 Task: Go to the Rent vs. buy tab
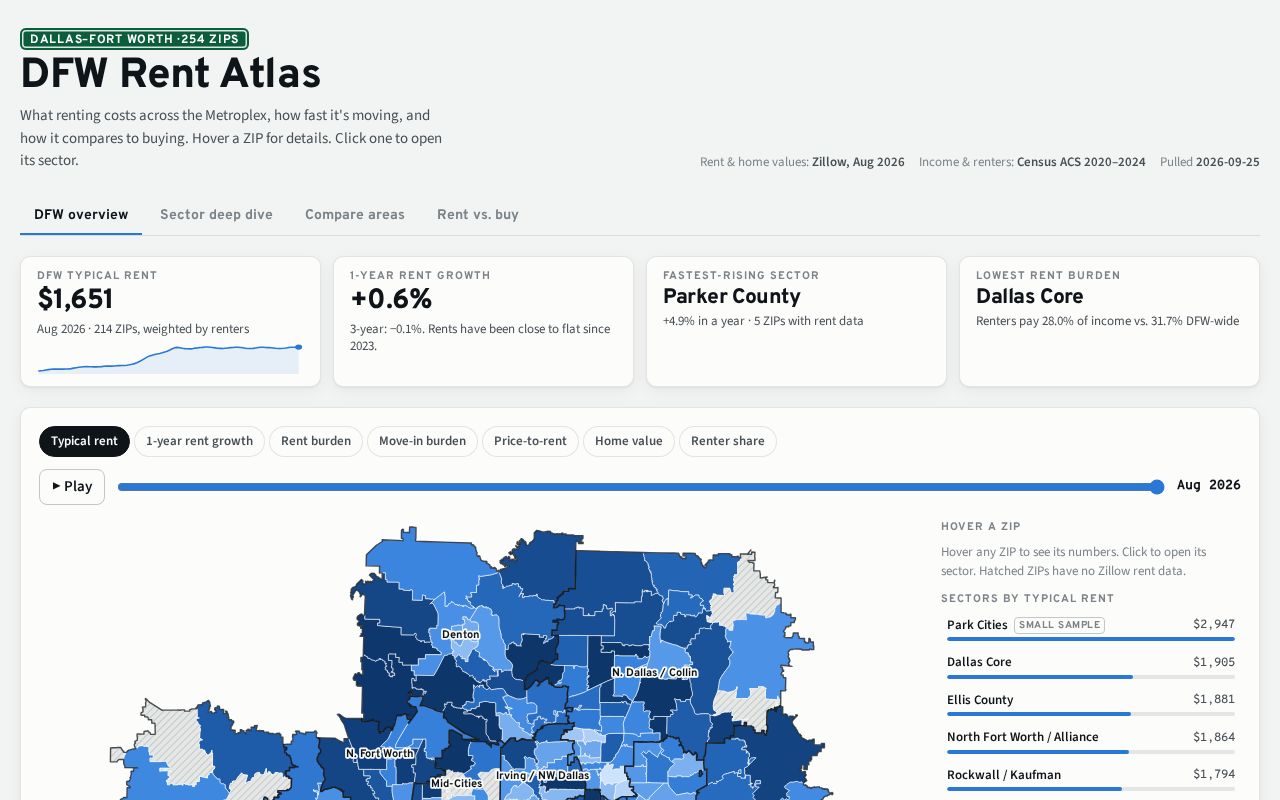[478, 215]
